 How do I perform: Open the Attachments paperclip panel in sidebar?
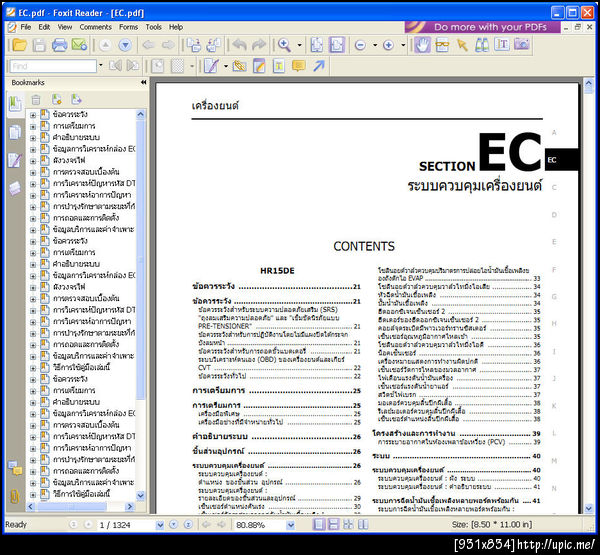click(15, 496)
